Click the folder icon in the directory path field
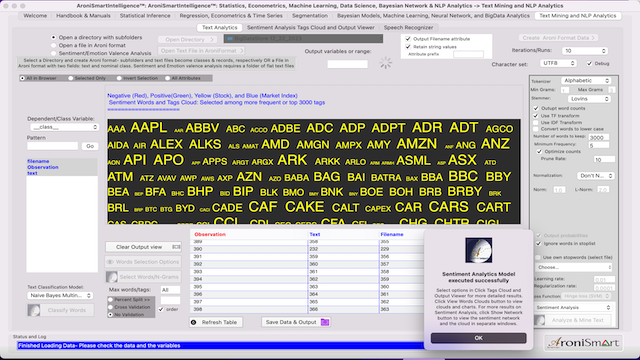Image resolution: width=640 pixels, height=360 pixels. coord(230,38)
